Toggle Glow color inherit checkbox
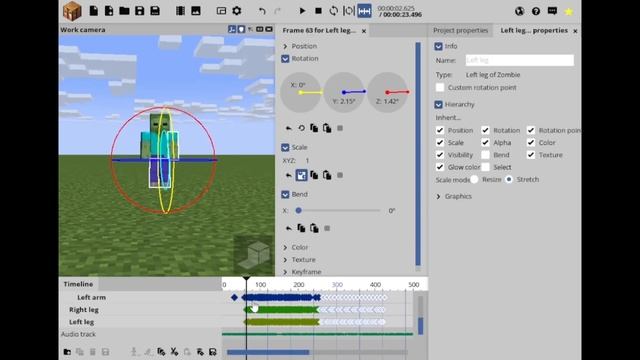This screenshot has width=640, height=360. pos(440,167)
